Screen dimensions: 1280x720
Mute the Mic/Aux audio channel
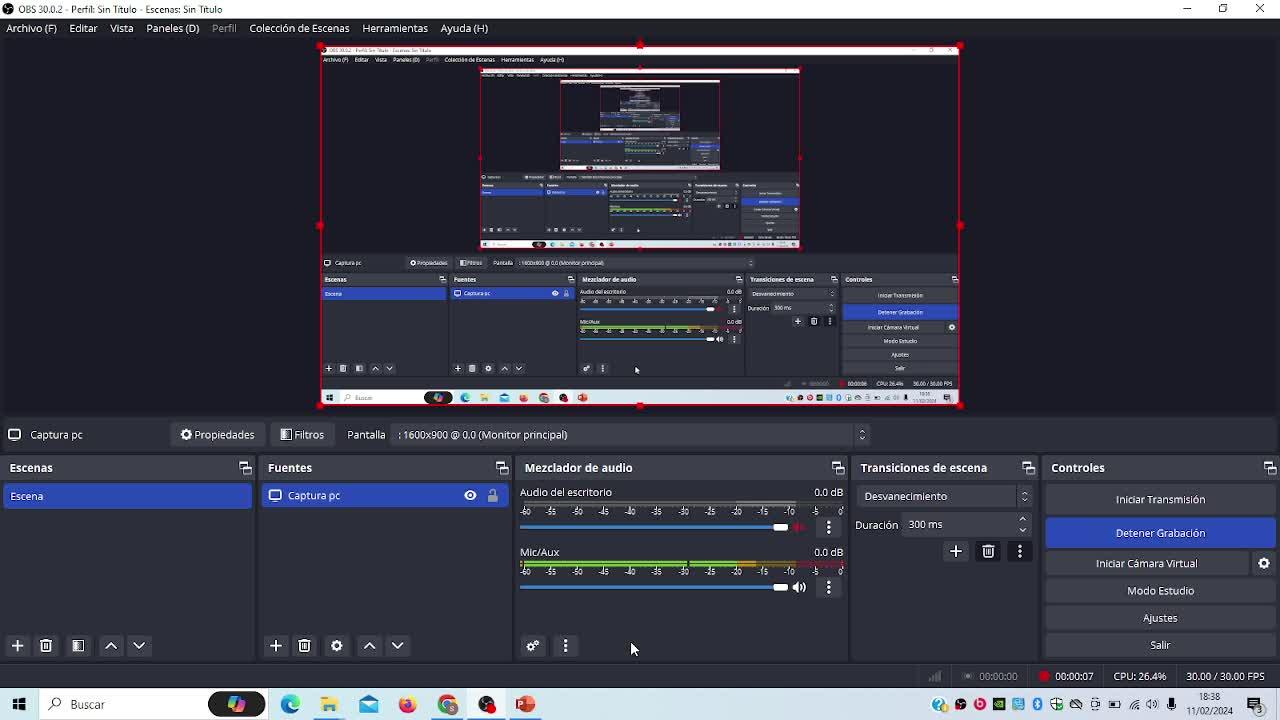[799, 587]
